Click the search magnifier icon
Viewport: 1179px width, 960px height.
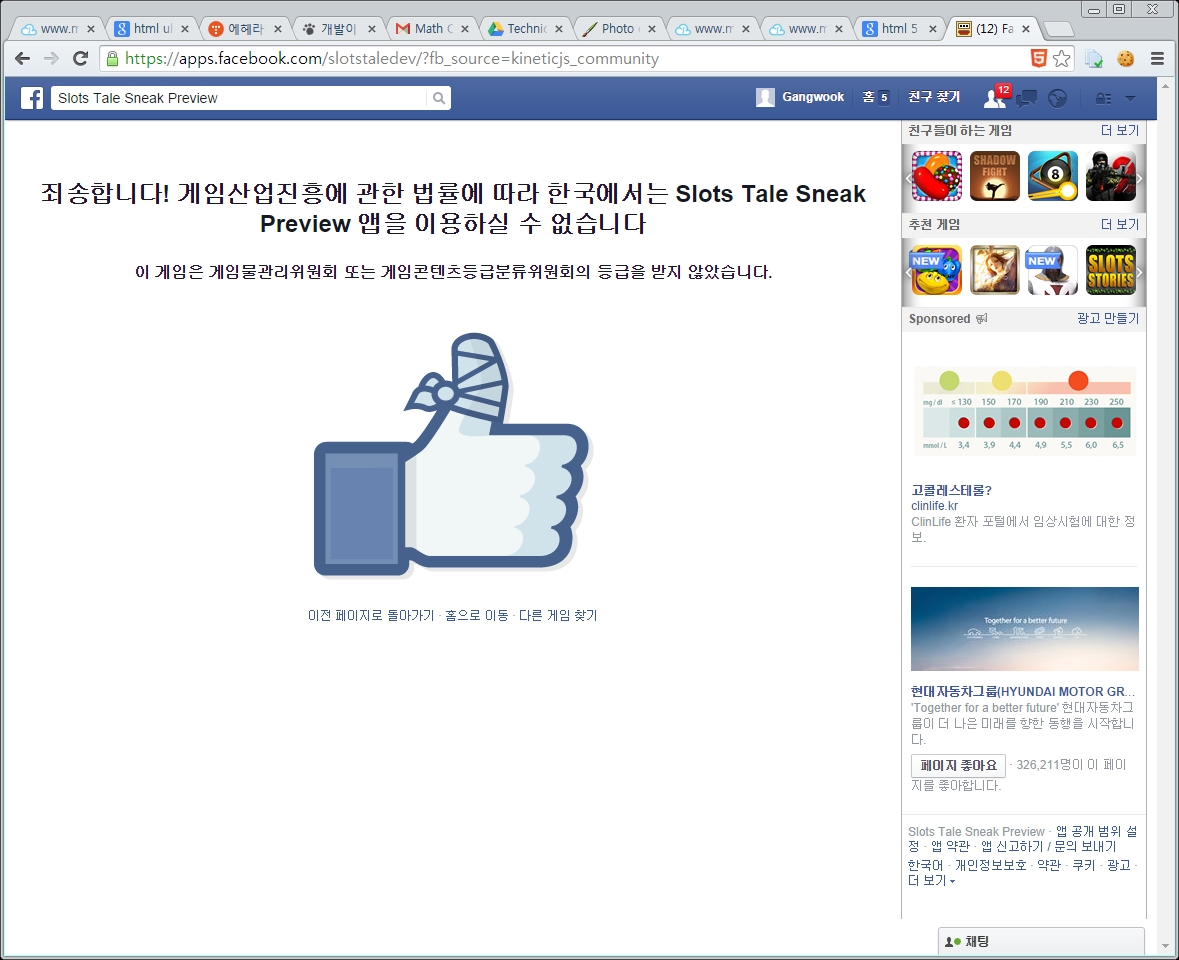(439, 98)
